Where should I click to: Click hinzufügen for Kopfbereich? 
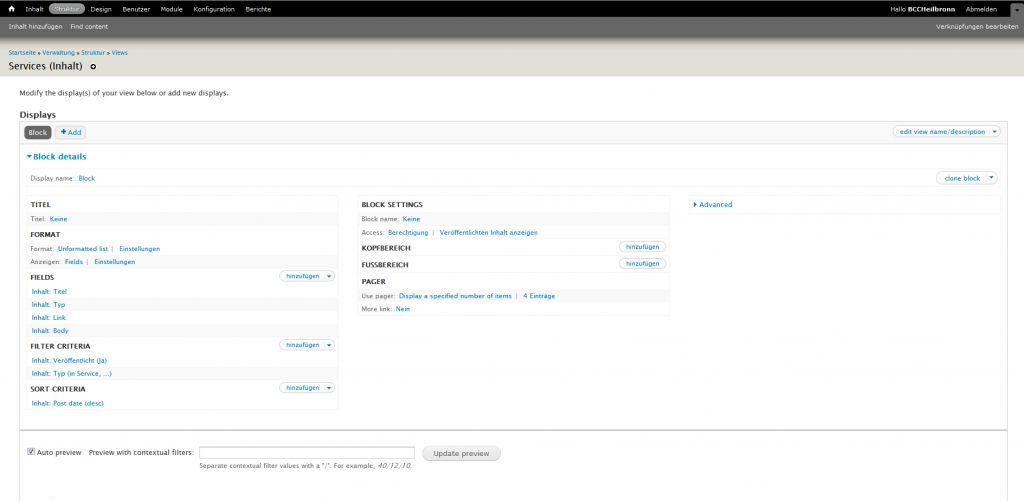(x=643, y=247)
